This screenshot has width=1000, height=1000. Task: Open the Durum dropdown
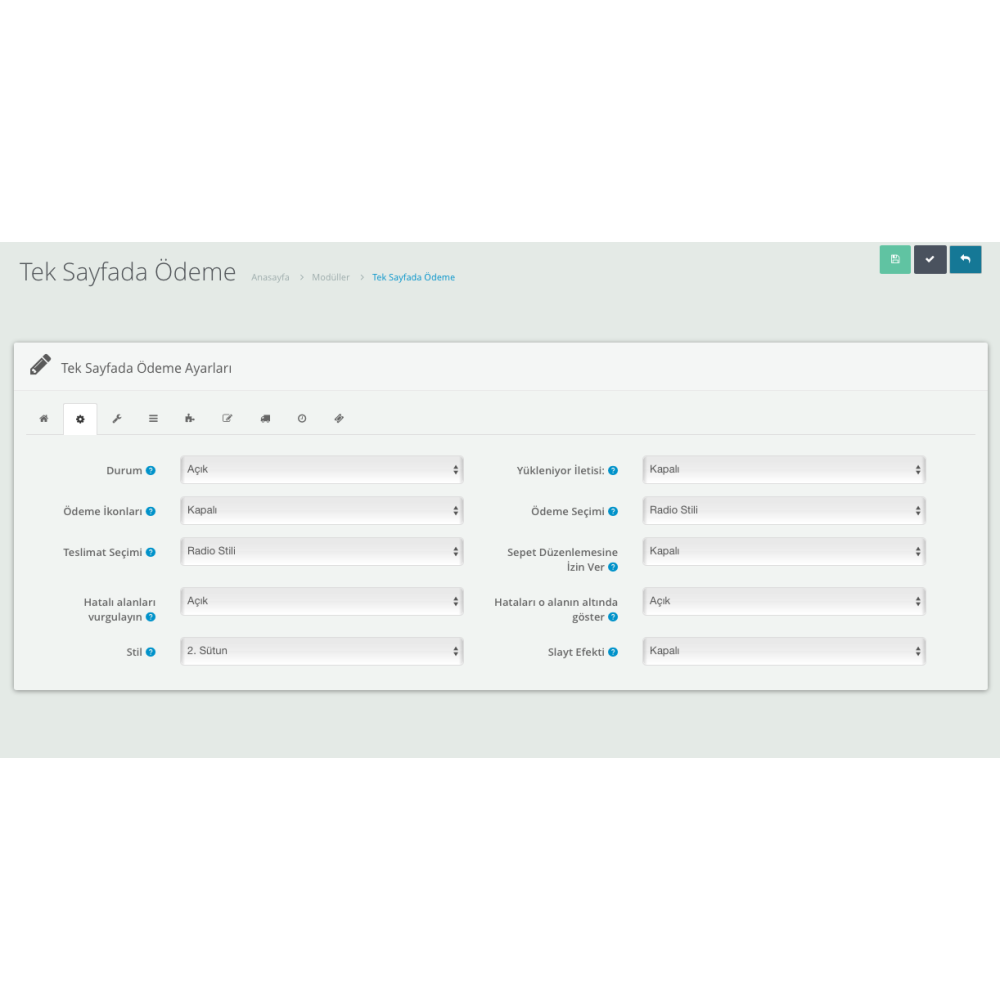point(321,469)
